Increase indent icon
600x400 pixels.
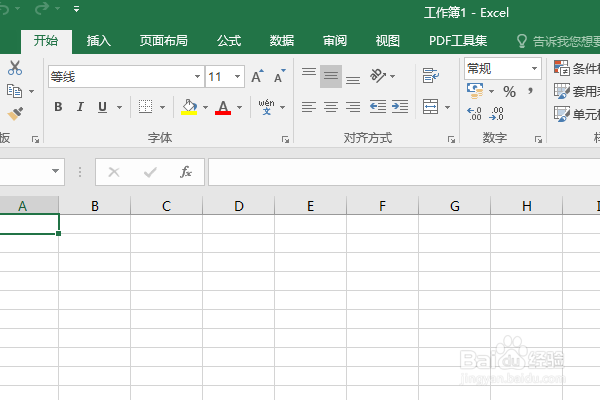pos(400,107)
